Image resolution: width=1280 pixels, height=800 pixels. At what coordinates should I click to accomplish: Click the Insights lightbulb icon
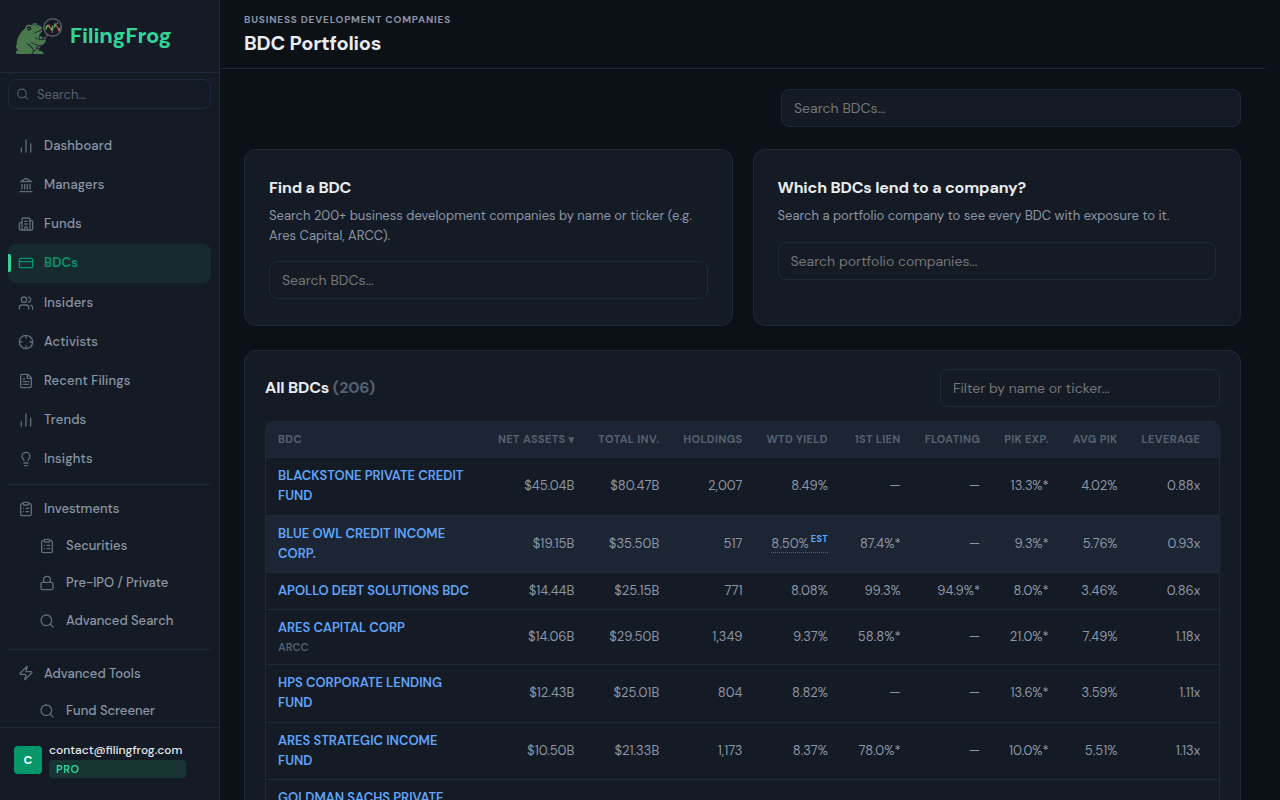coord(26,459)
